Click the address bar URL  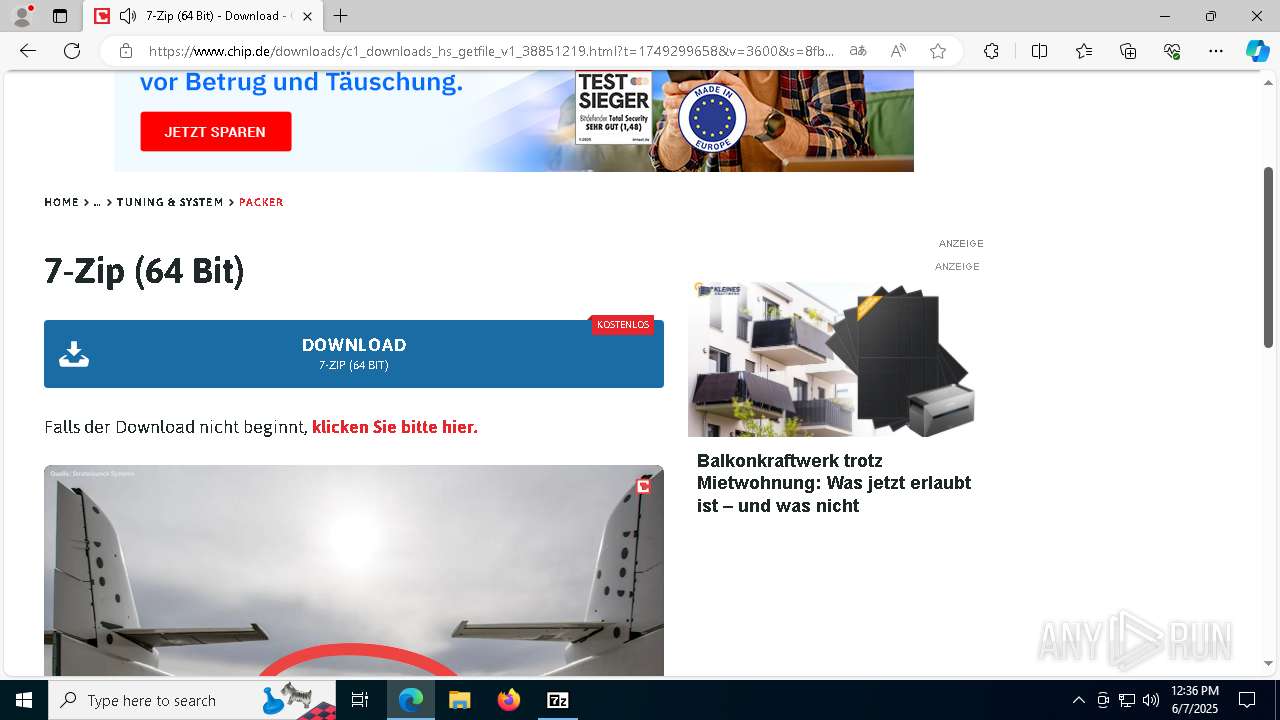[x=491, y=51]
